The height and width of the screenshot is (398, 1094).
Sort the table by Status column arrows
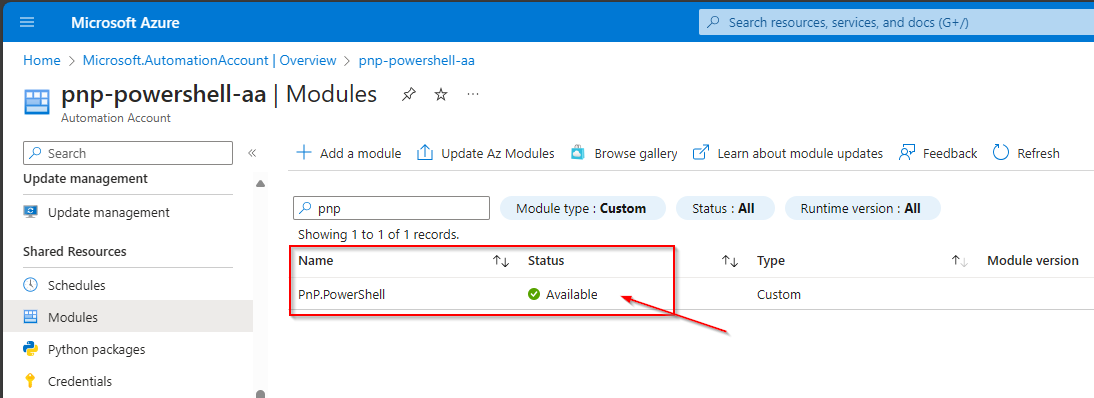(x=730, y=260)
